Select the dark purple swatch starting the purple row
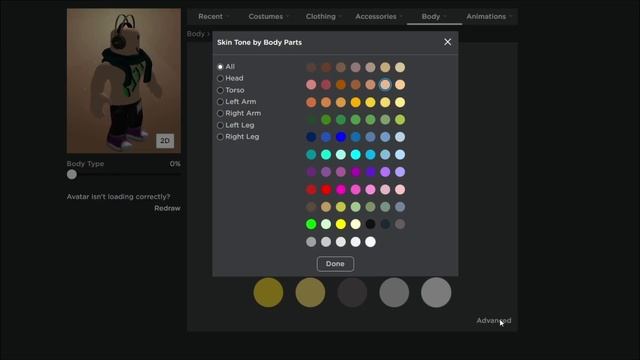 pos(311,172)
